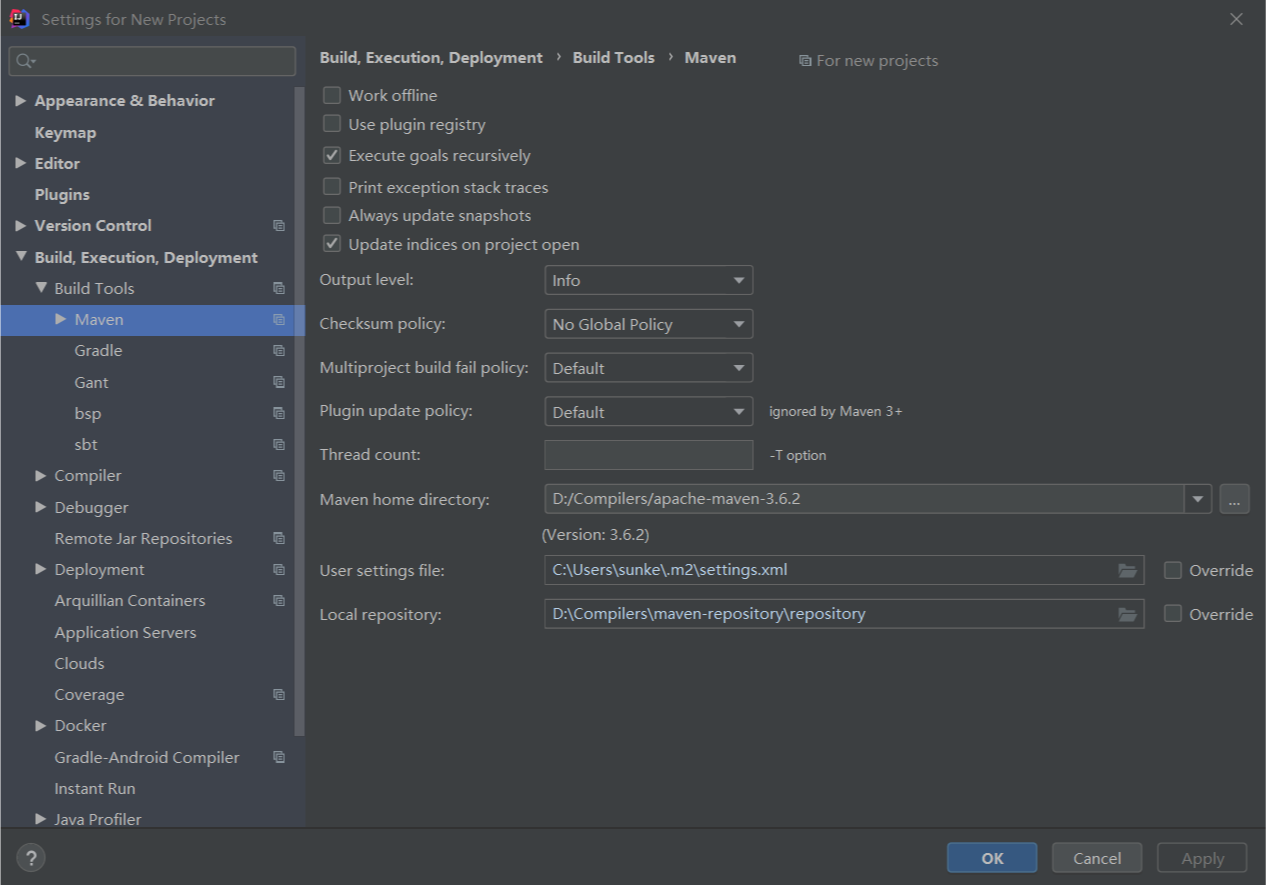The height and width of the screenshot is (885, 1266).
Task: Click the project-level icon next to Build Tools
Action: point(279,288)
